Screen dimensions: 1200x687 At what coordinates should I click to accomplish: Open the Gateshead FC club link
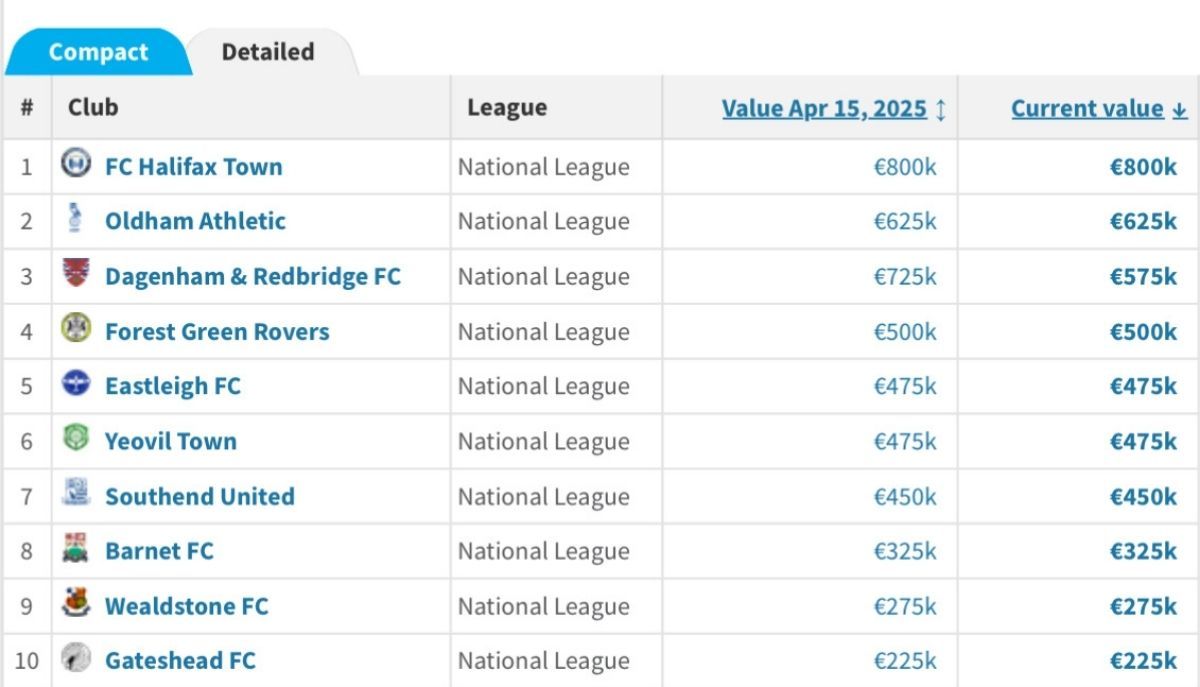pyautogui.click(x=180, y=661)
